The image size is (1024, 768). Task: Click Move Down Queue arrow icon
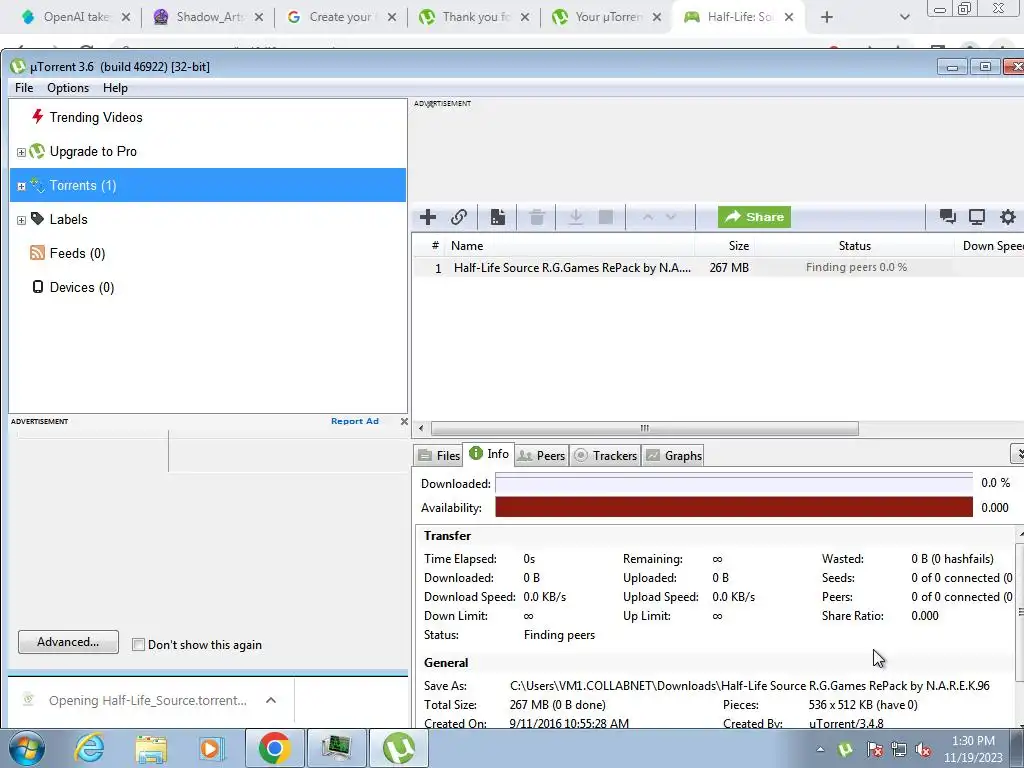671,217
